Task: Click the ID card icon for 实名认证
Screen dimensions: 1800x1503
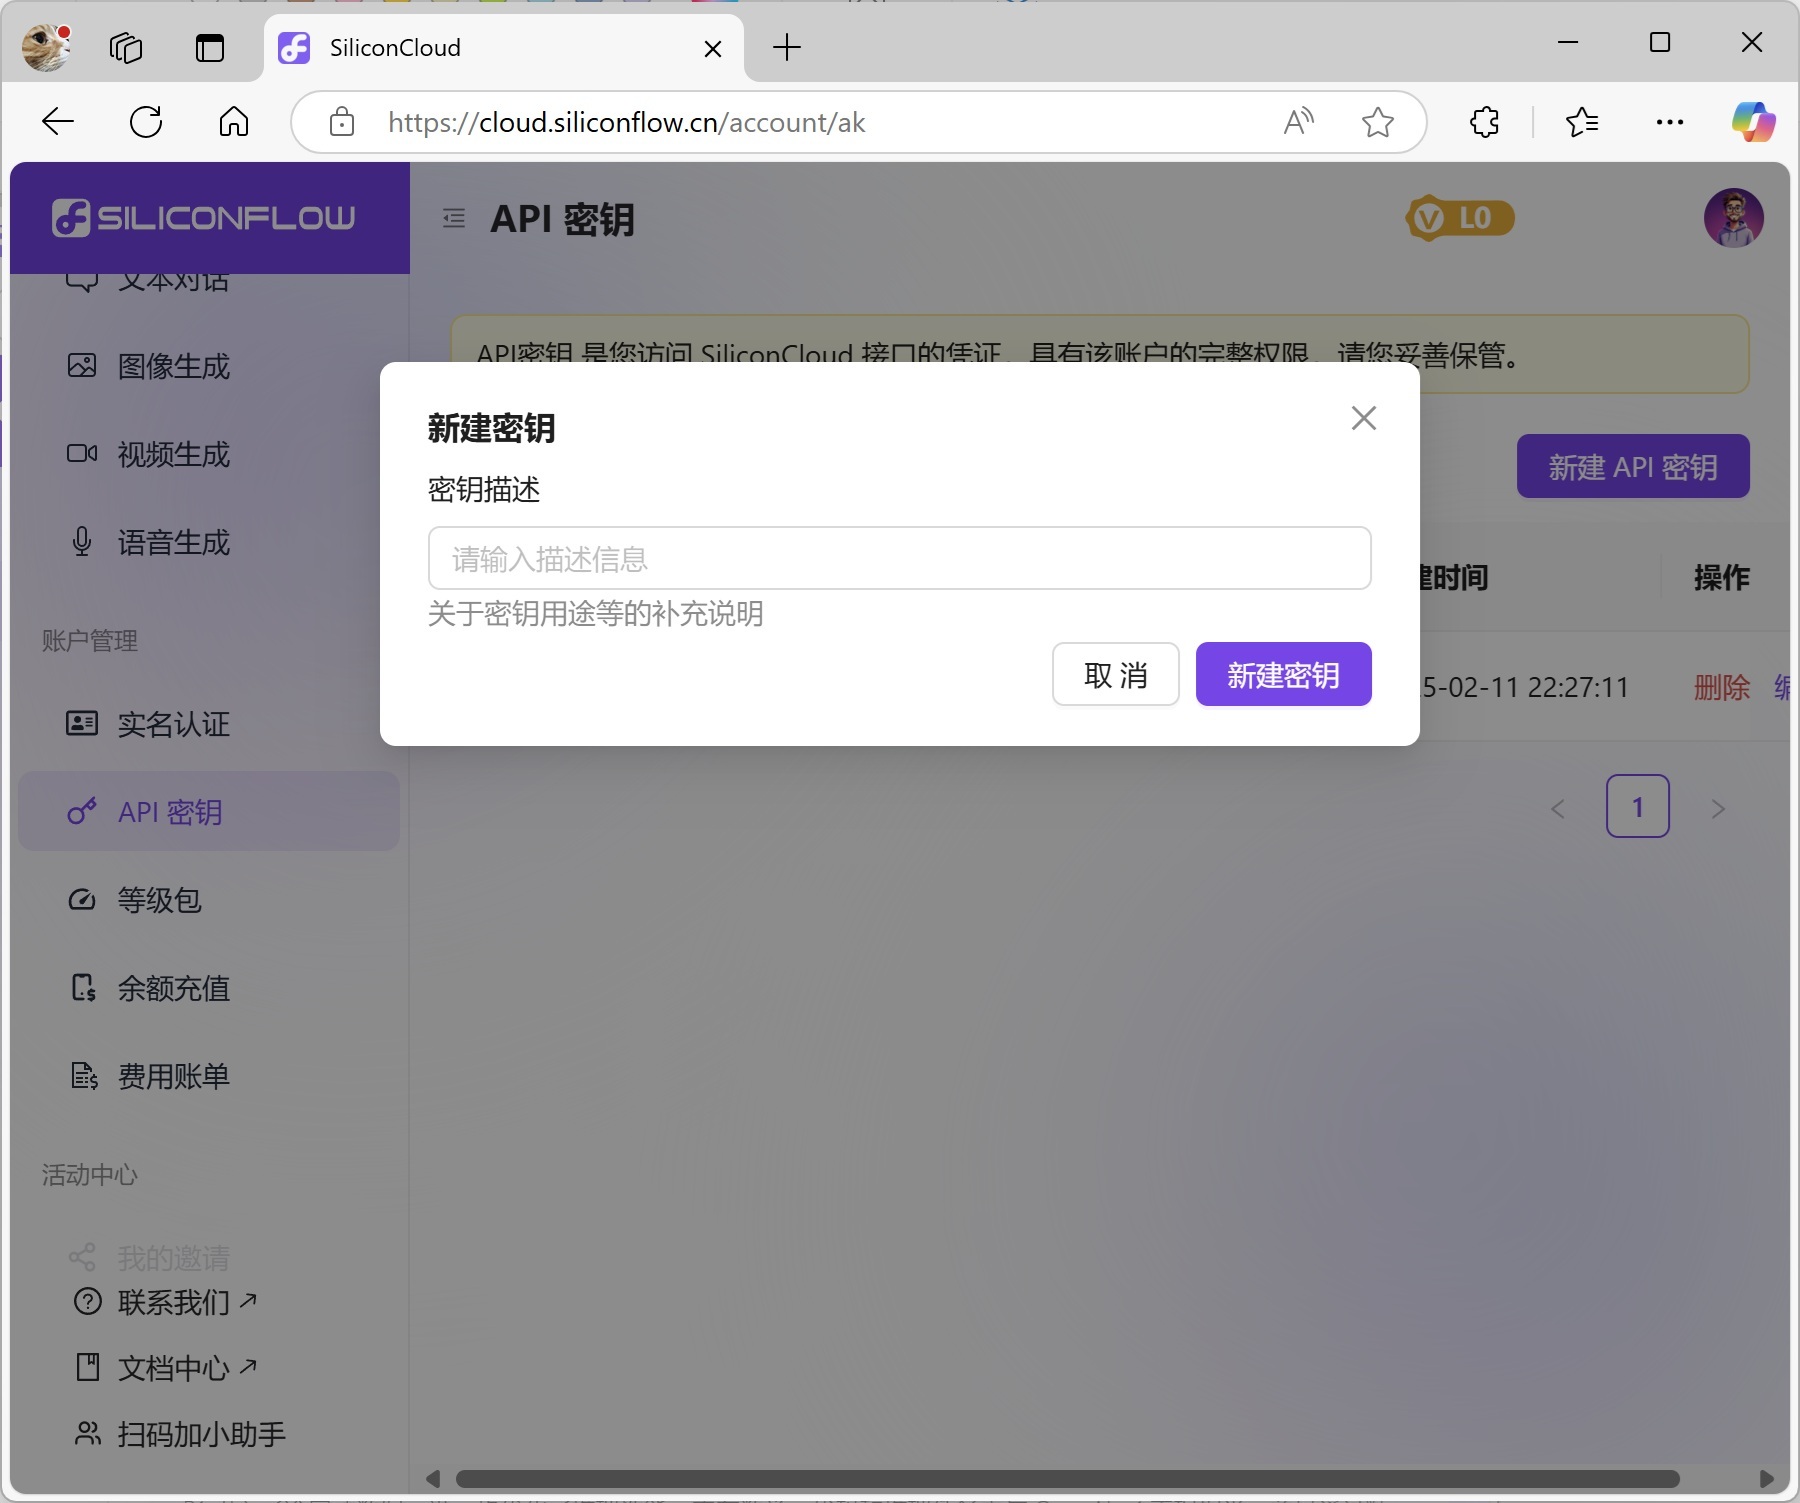Action: click(82, 723)
